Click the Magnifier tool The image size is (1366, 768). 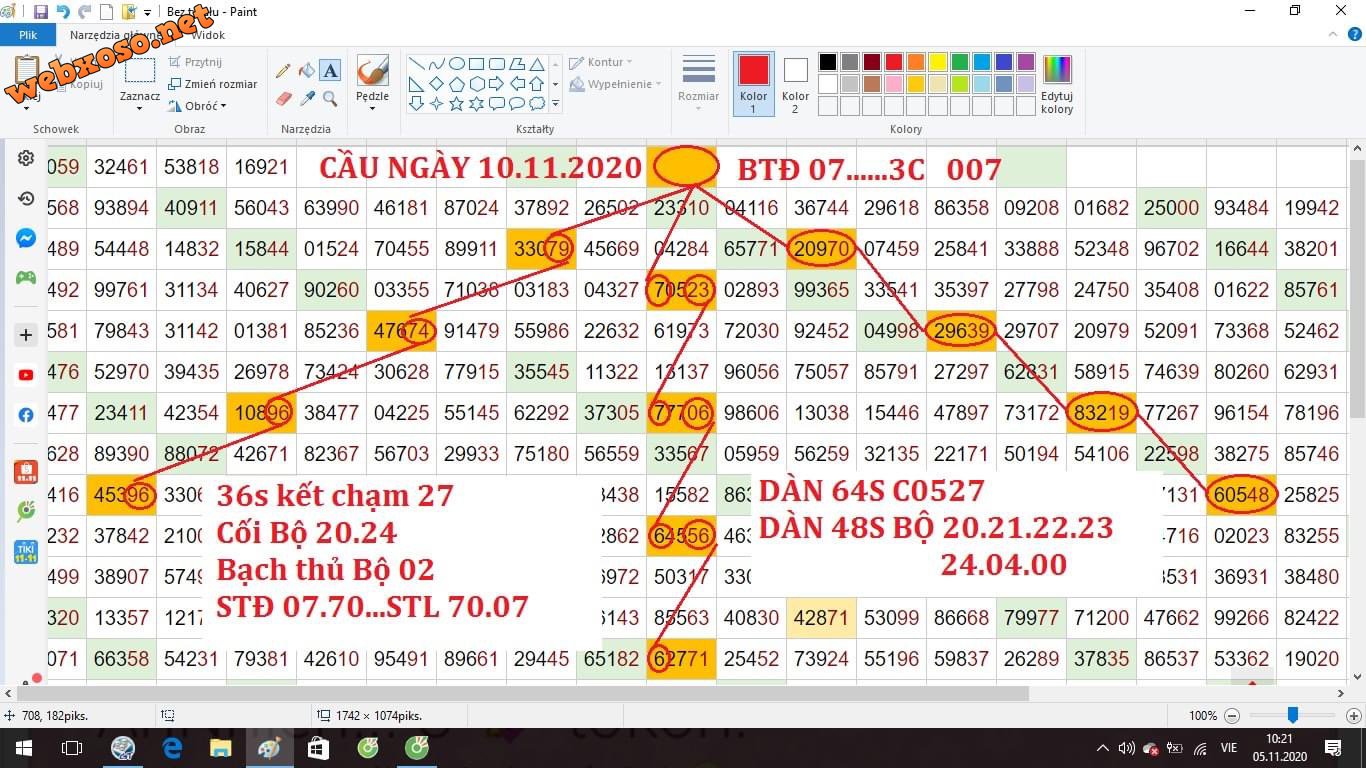pyautogui.click(x=330, y=99)
